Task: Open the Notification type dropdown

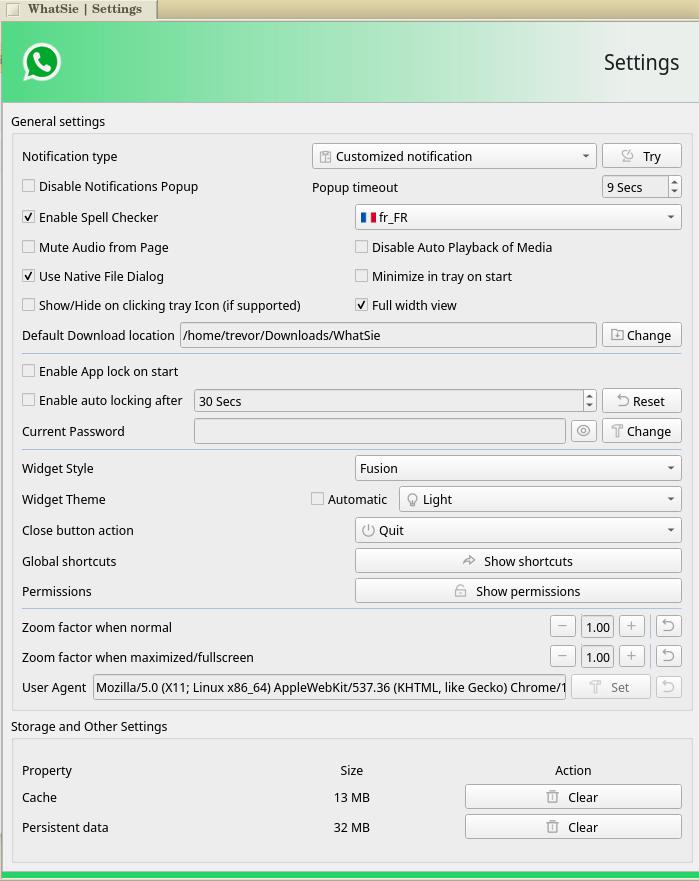Action: (x=454, y=156)
